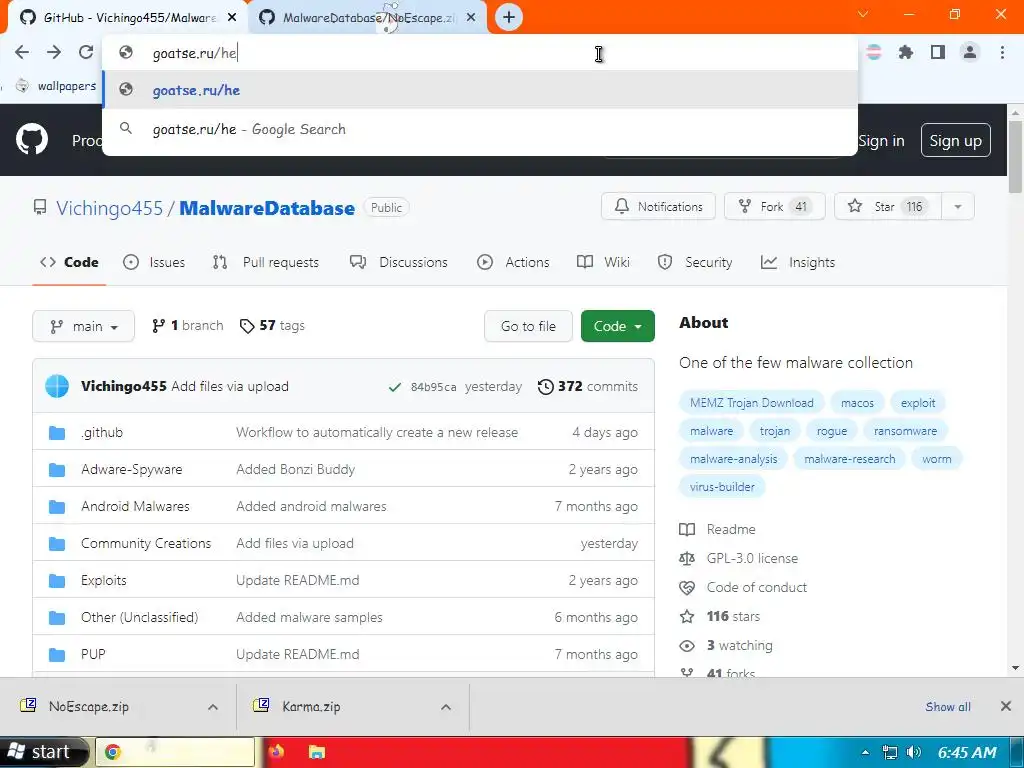Switch to the Insights tab
The height and width of the screenshot is (768, 1024).
click(x=798, y=263)
